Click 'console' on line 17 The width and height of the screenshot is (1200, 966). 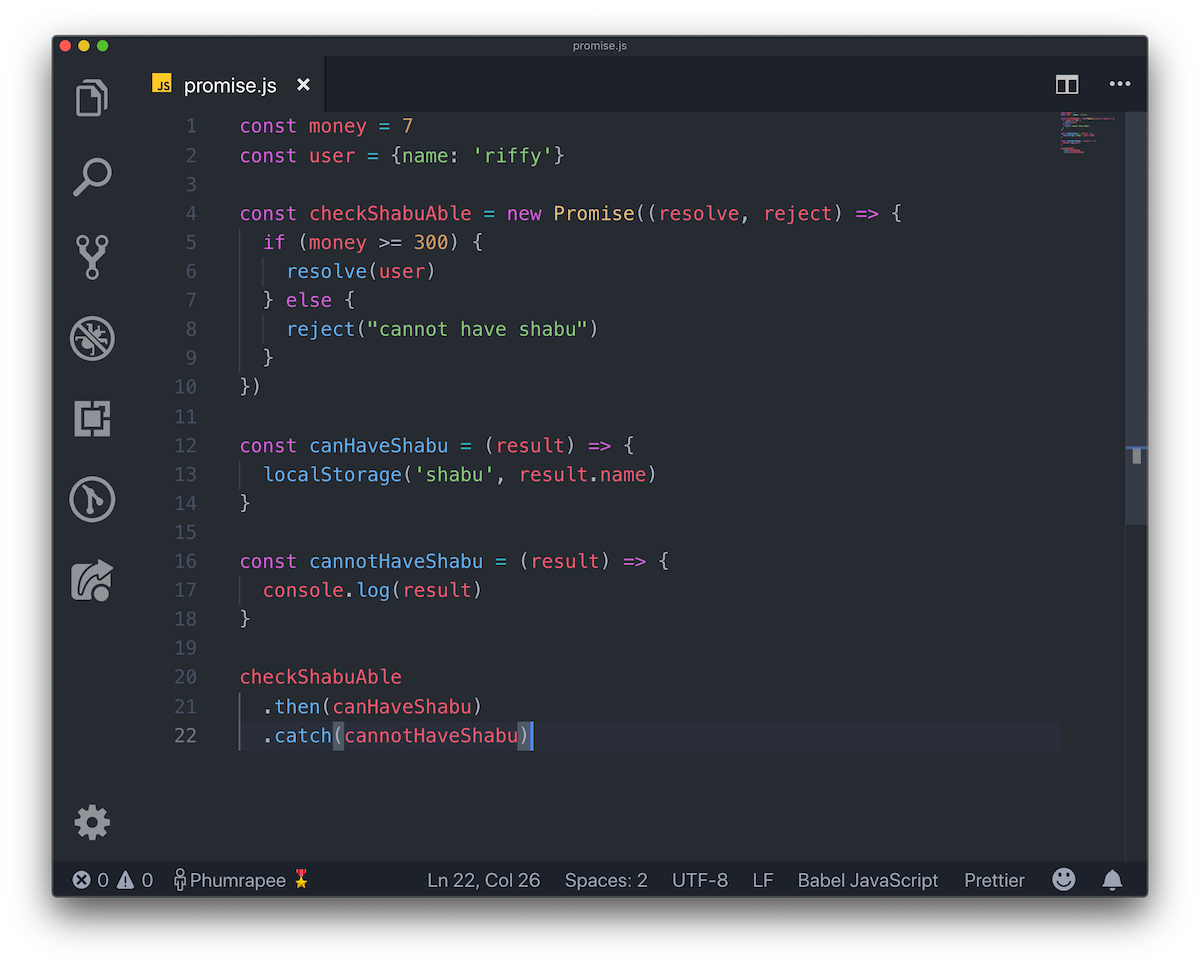(x=304, y=590)
